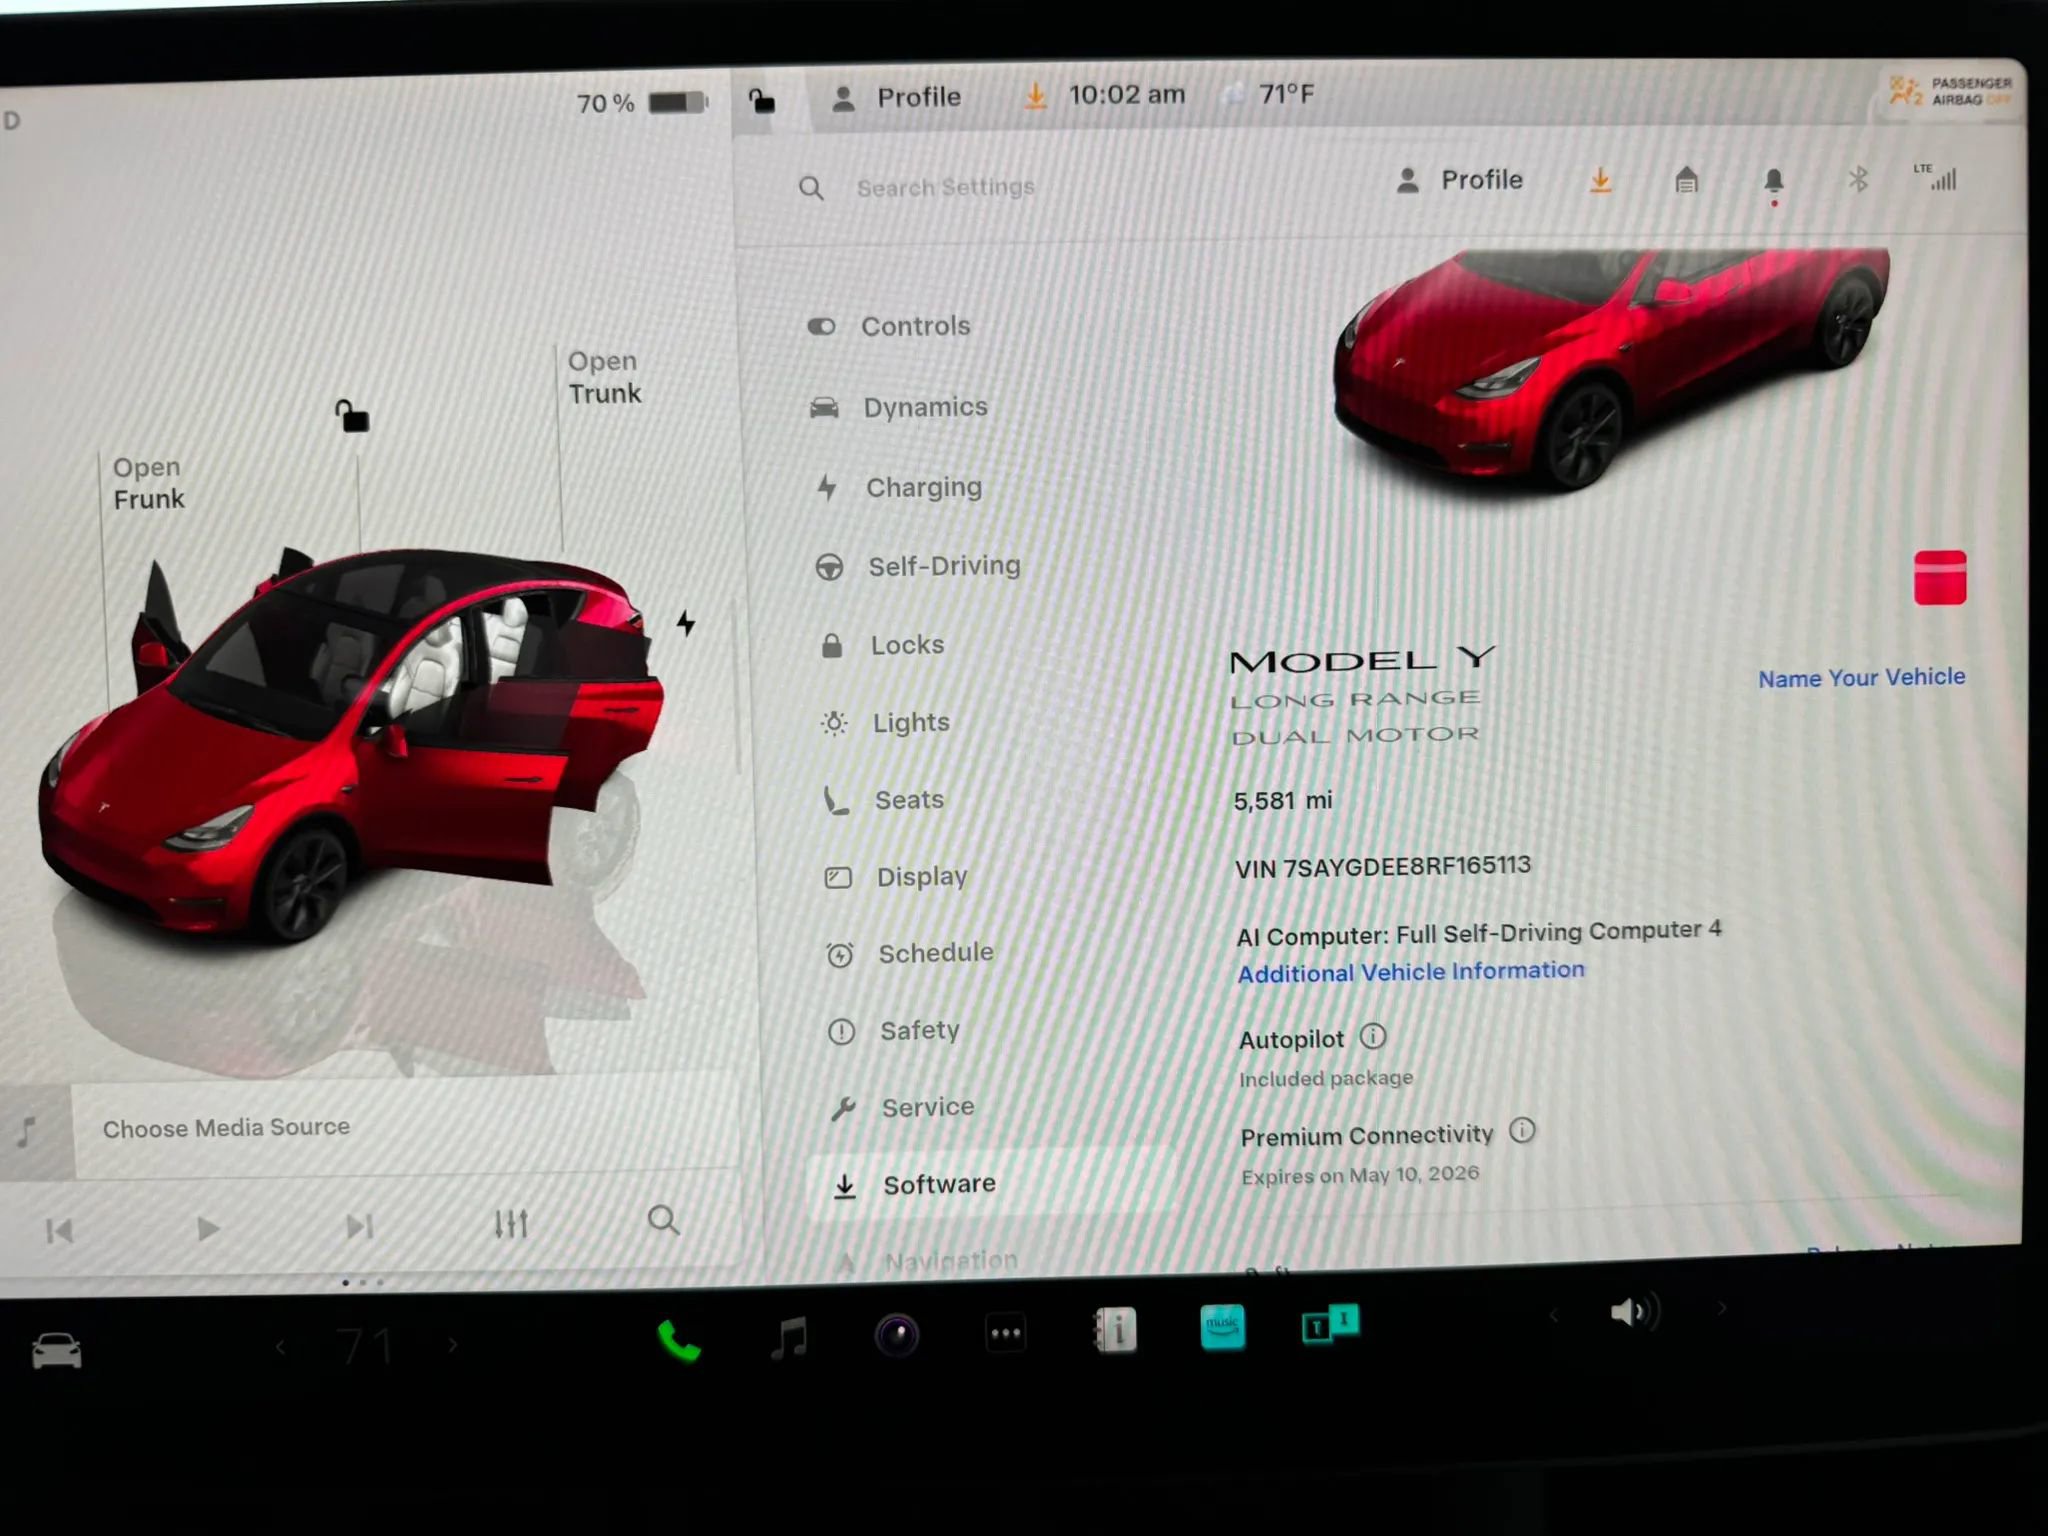Open the Display menu
The height and width of the screenshot is (1536, 2048).
[896, 877]
